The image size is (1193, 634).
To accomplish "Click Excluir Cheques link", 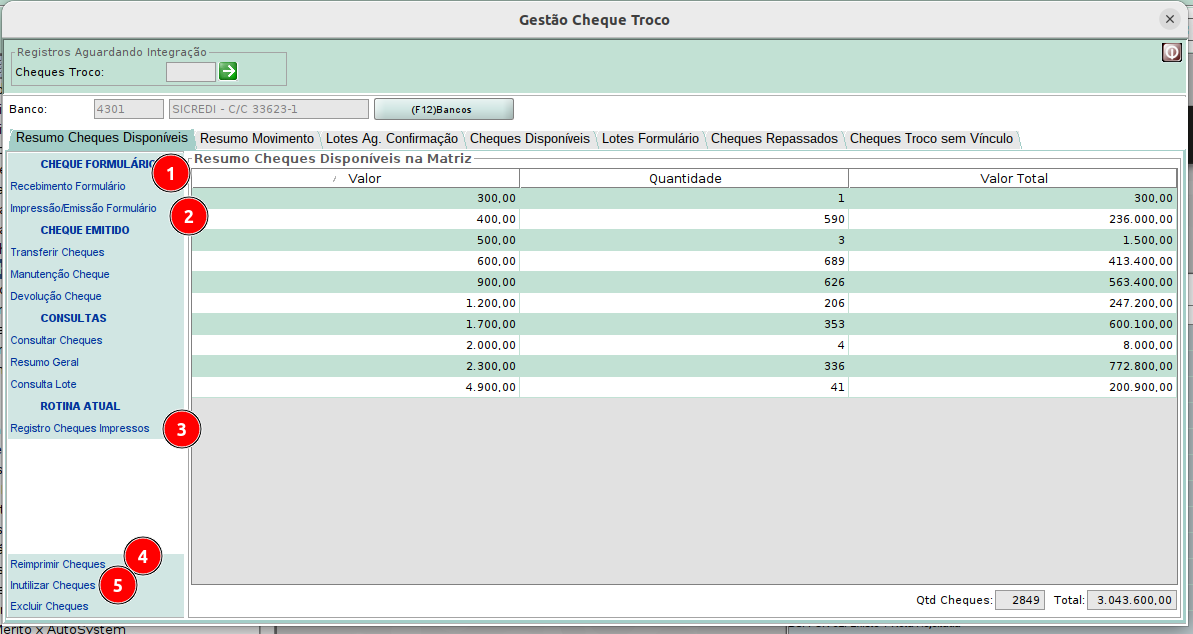I will pos(49,606).
